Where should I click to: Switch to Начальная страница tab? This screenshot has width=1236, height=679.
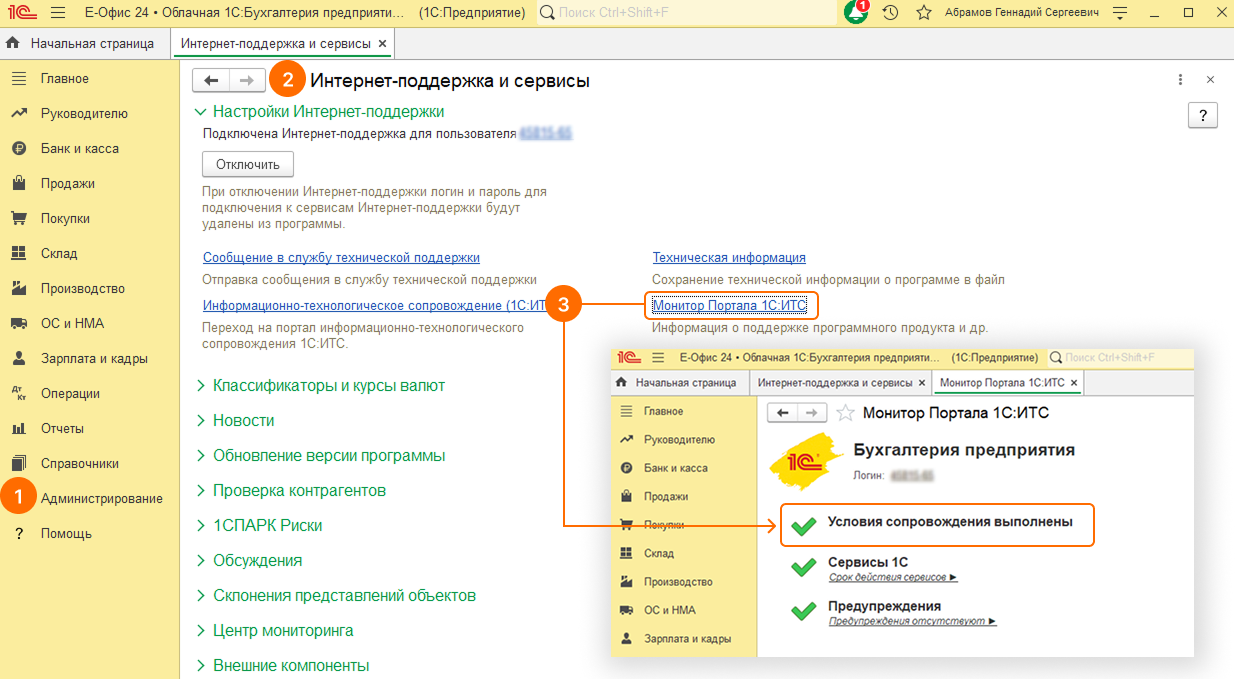pyautogui.click(x=85, y=44)
